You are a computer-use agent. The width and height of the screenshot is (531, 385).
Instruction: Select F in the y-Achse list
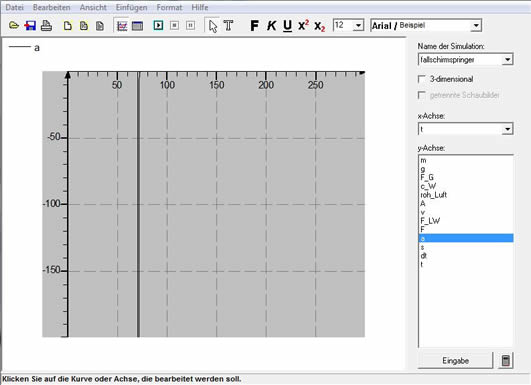coord(466,230)
